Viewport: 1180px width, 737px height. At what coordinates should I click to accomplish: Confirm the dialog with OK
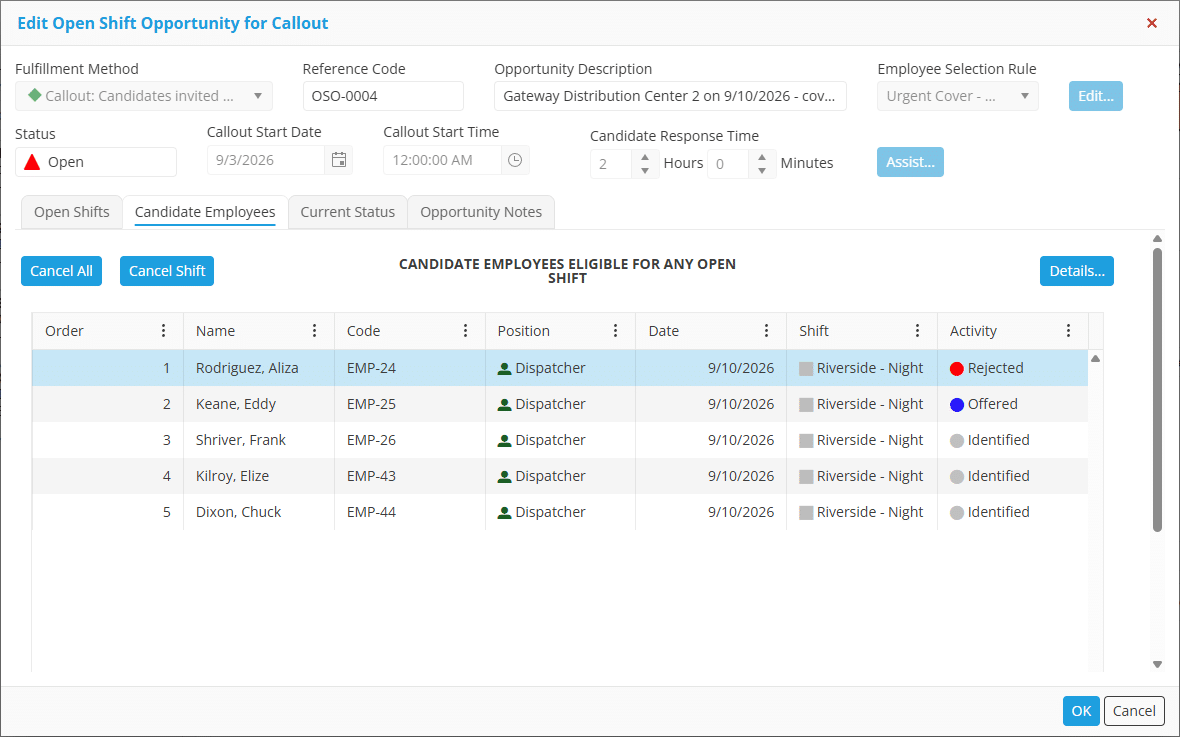(1081, 711)
